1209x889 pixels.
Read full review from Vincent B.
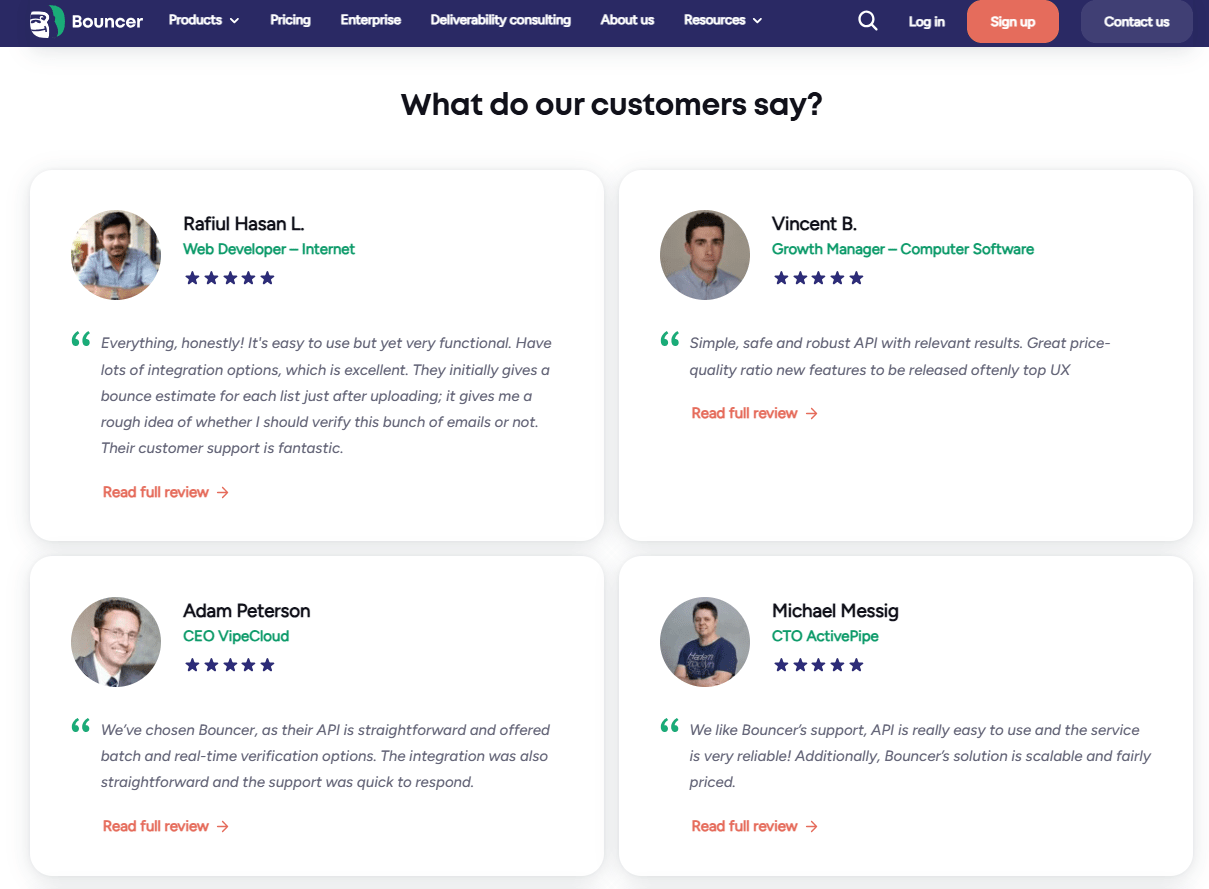(755, 413)
